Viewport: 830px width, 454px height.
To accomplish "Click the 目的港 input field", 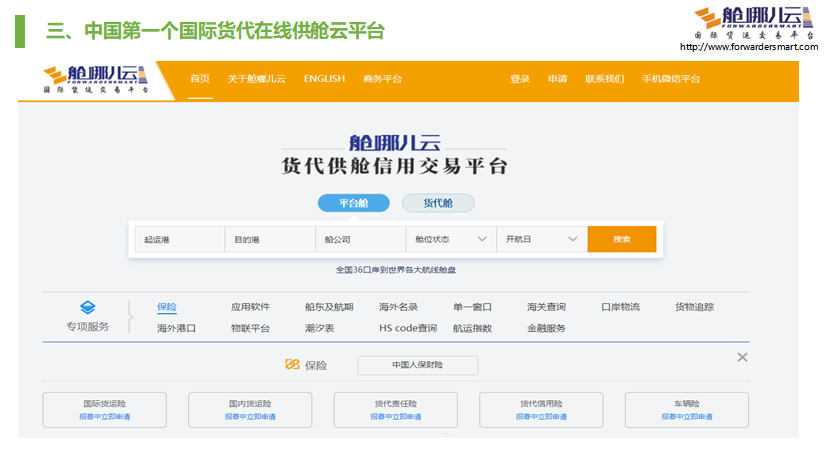I will point(270,239).
